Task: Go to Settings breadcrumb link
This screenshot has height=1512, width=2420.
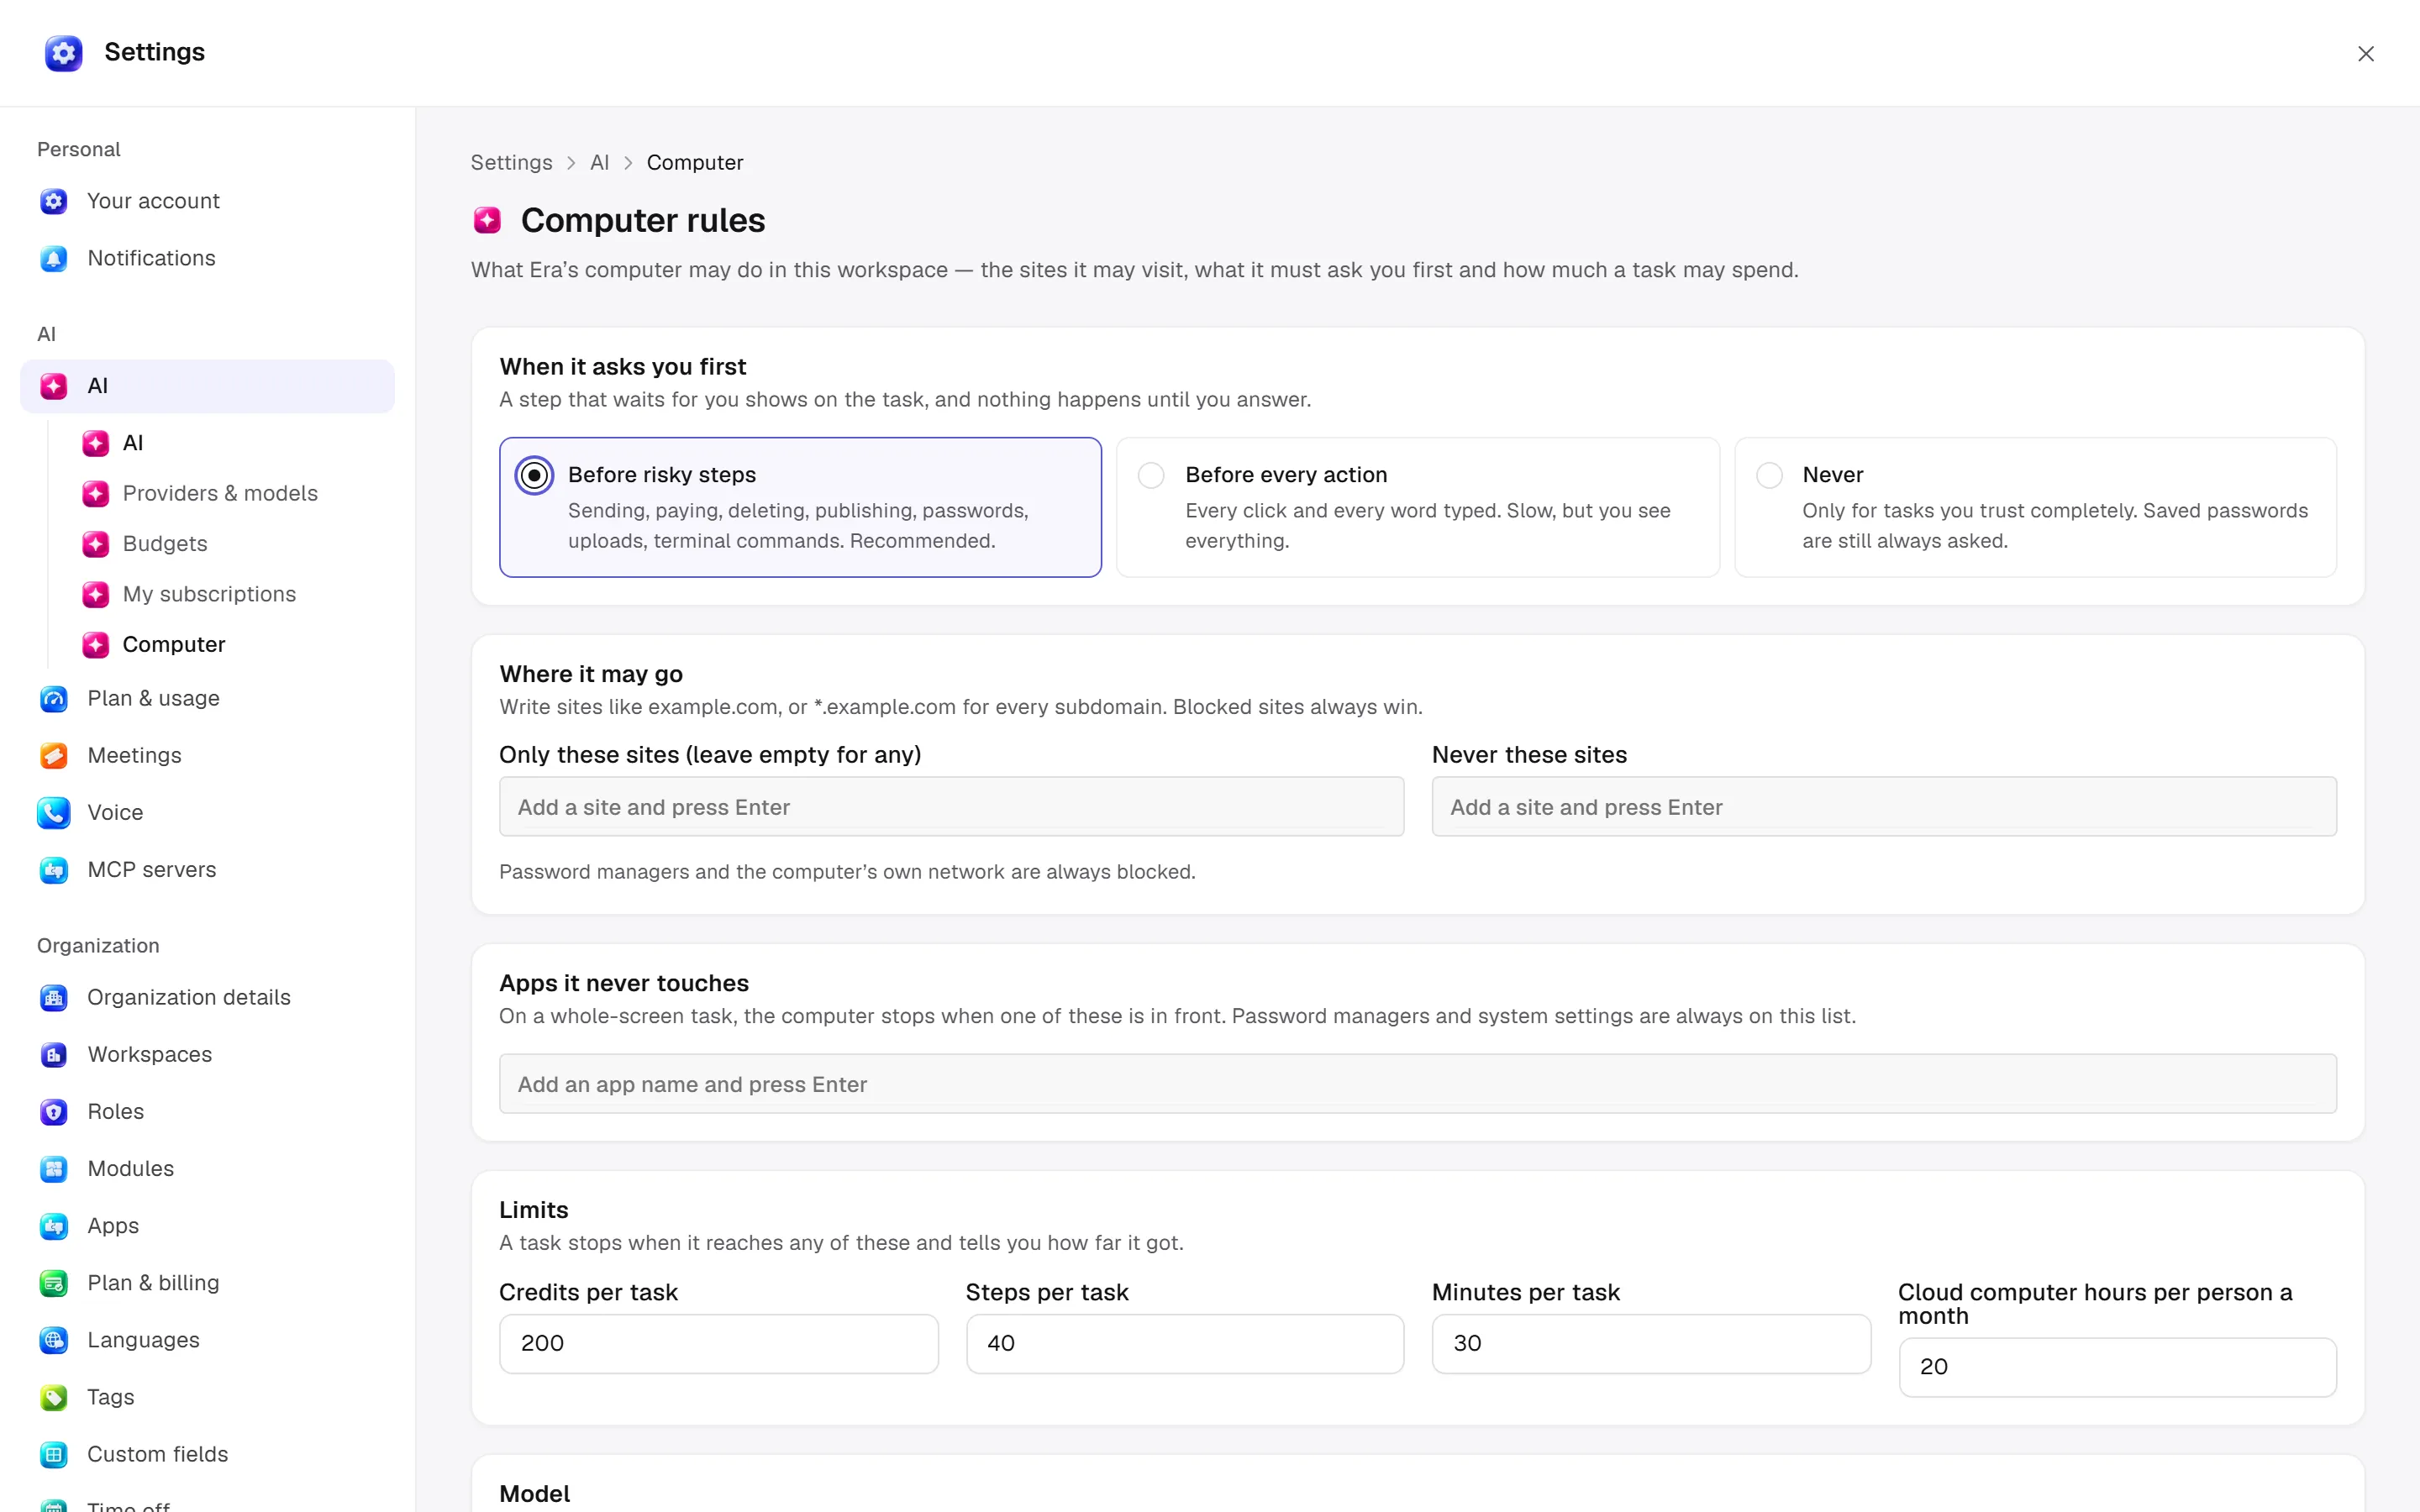Action: (511, 162)
